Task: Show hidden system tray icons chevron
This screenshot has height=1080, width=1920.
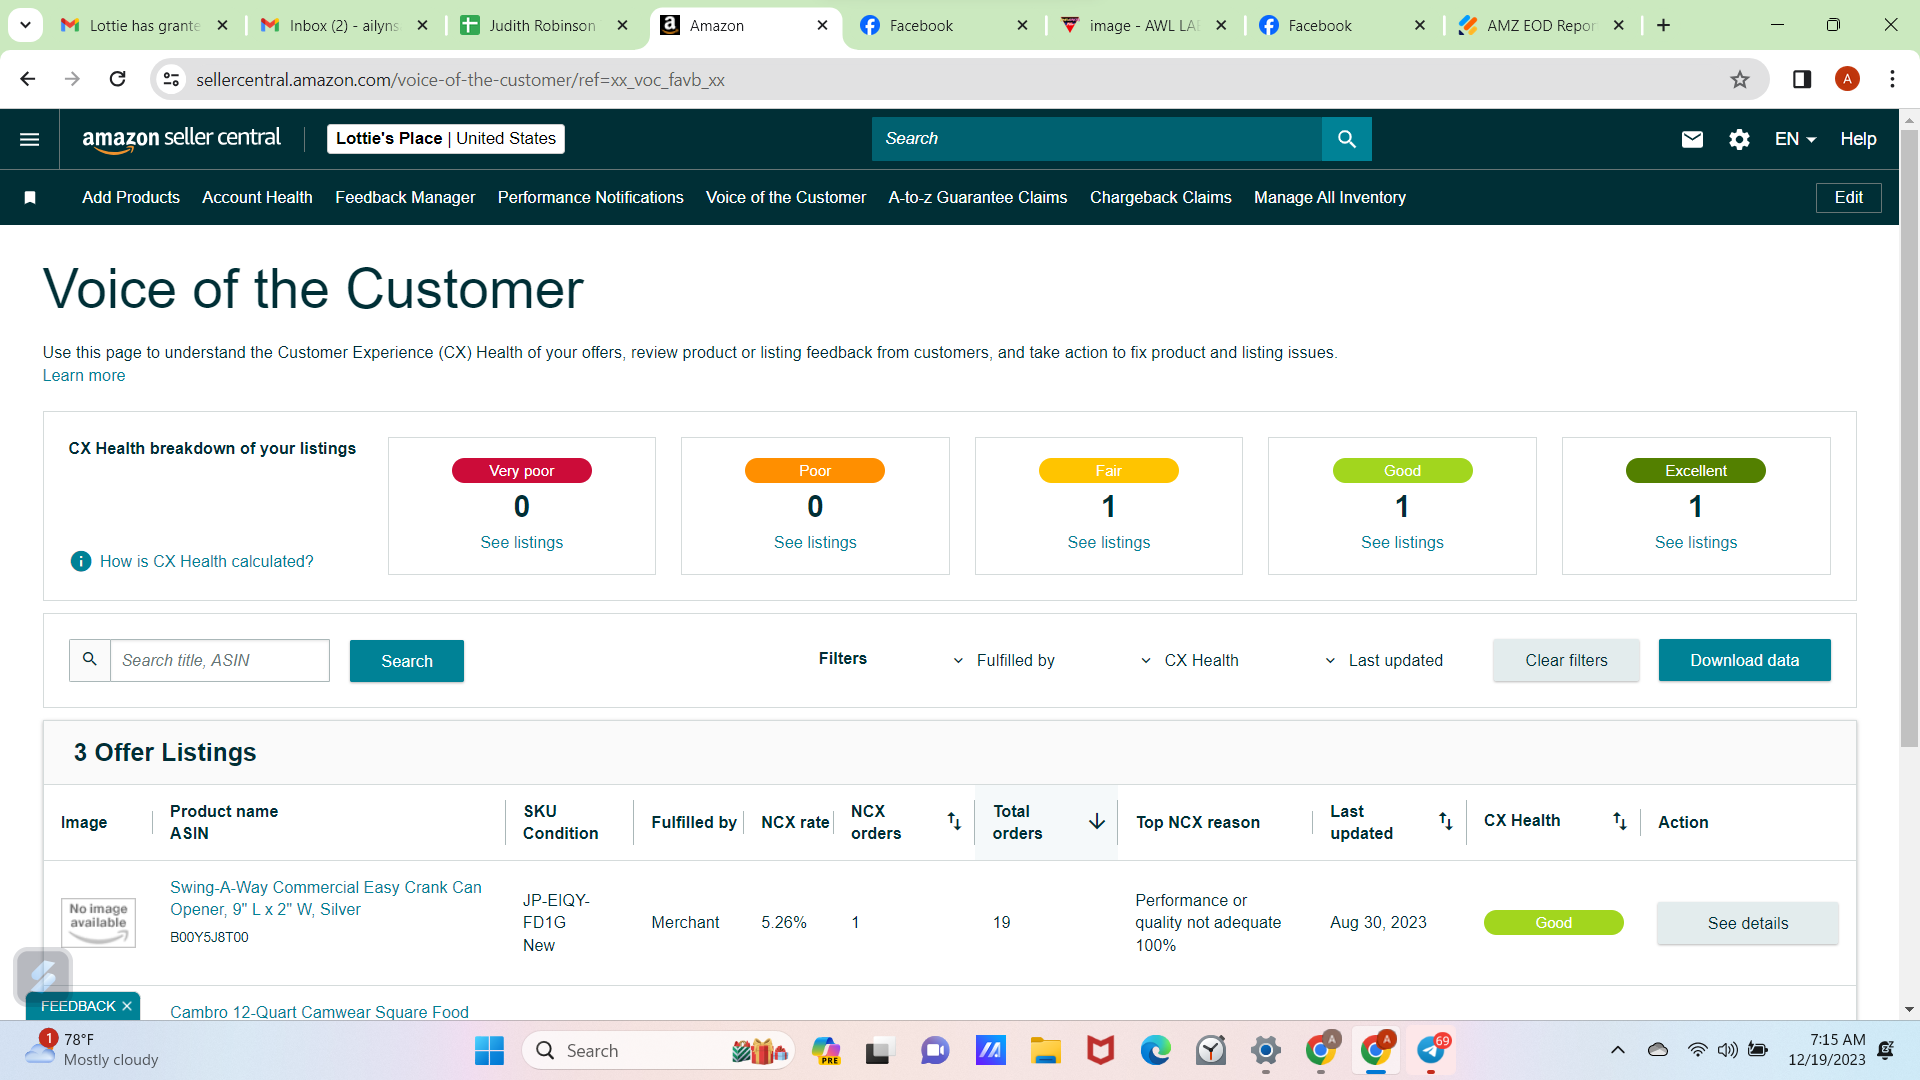Action: click(1617, 1050)
